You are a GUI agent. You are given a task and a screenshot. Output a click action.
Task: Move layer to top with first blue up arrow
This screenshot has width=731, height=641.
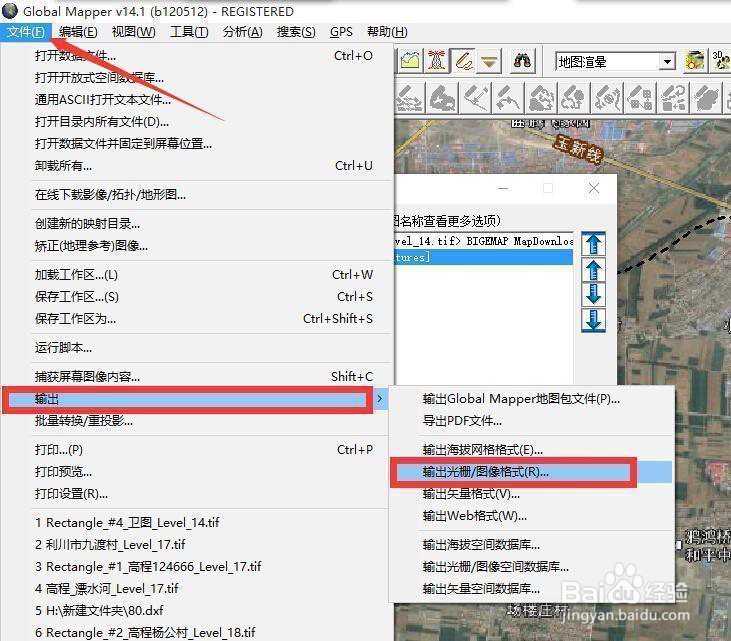[x=593, y=244]
